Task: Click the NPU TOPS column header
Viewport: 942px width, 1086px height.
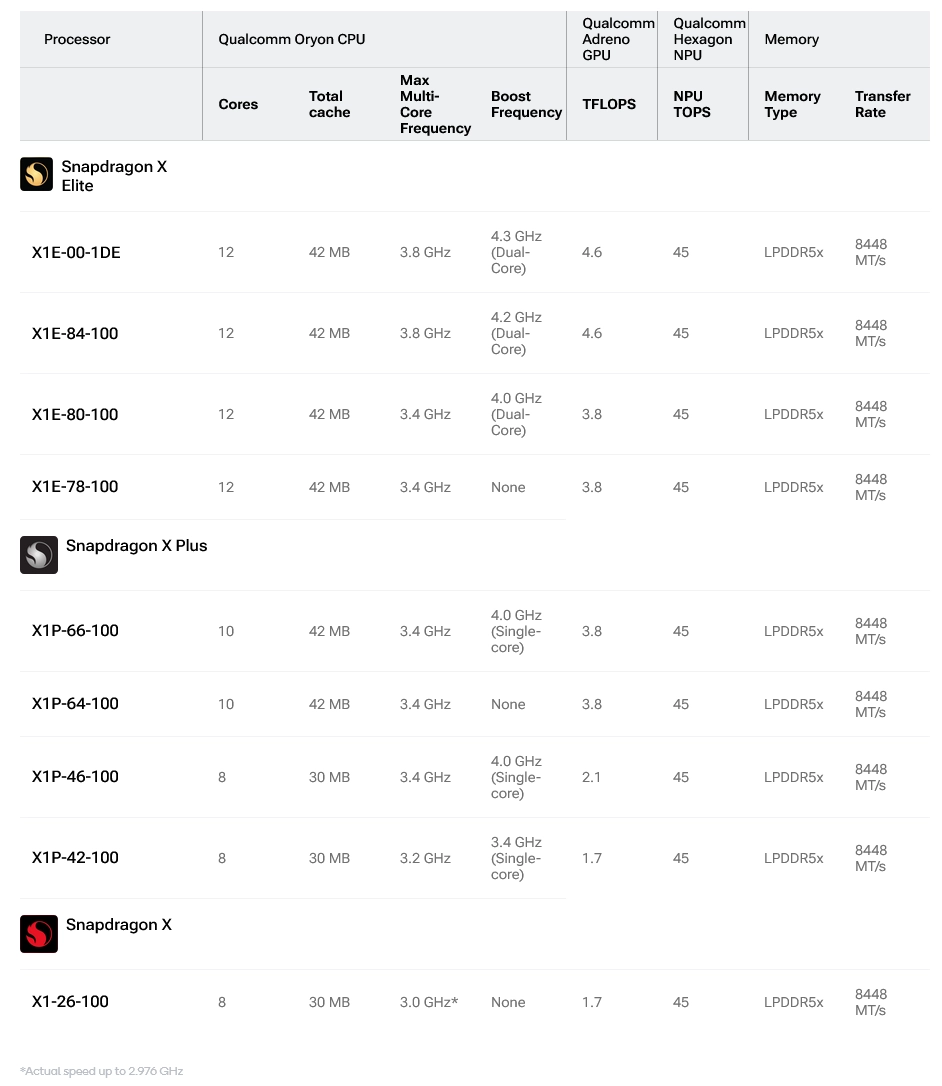Action: coord(692,104)
